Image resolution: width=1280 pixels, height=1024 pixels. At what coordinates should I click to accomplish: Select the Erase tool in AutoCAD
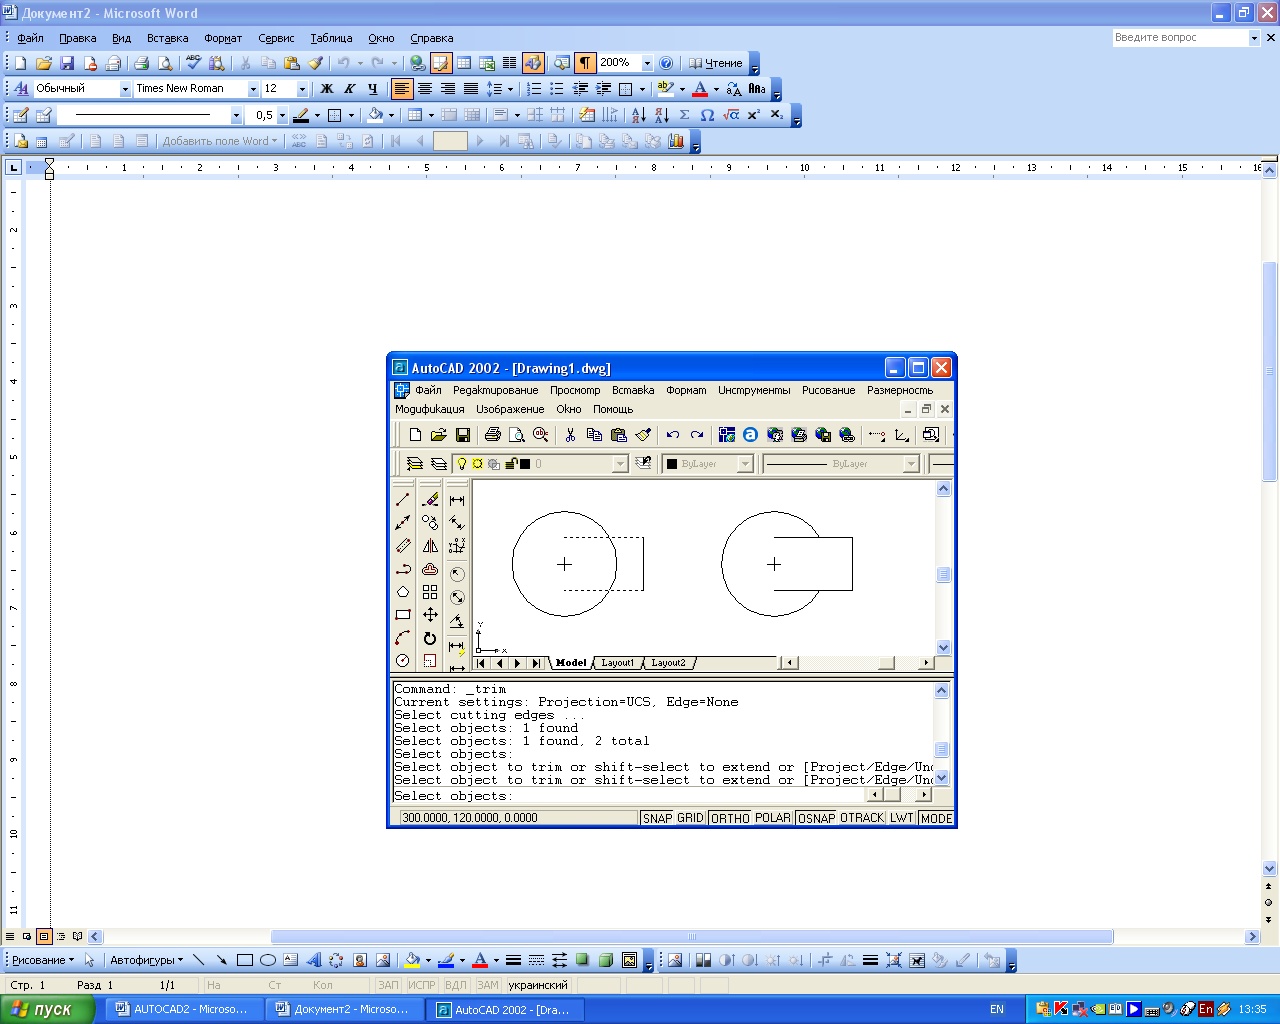[430, 499]
